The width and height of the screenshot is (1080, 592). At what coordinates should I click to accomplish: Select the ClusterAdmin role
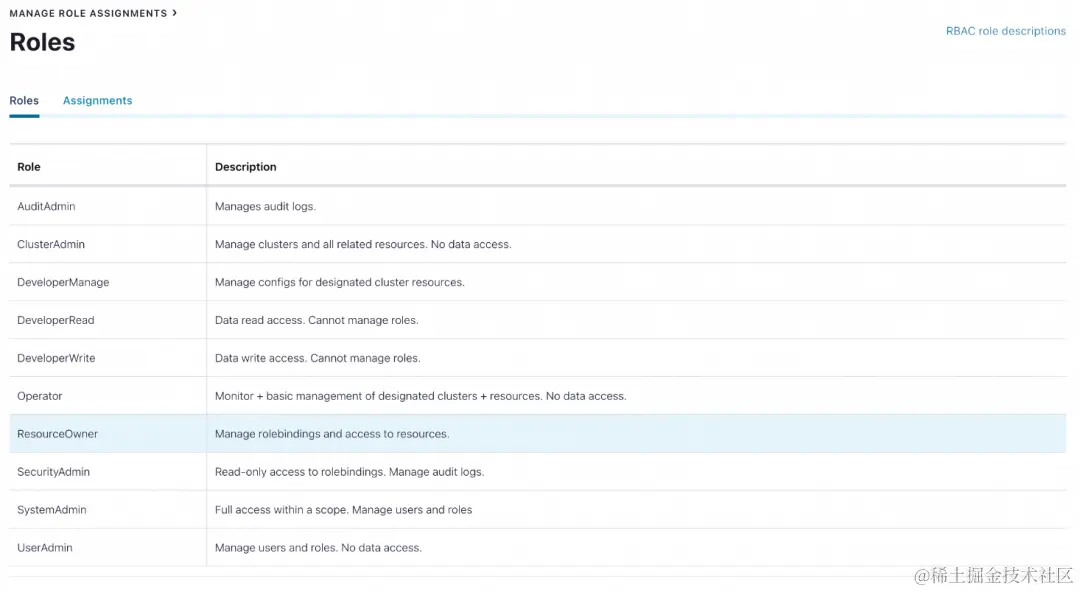[x=51, y=244]
